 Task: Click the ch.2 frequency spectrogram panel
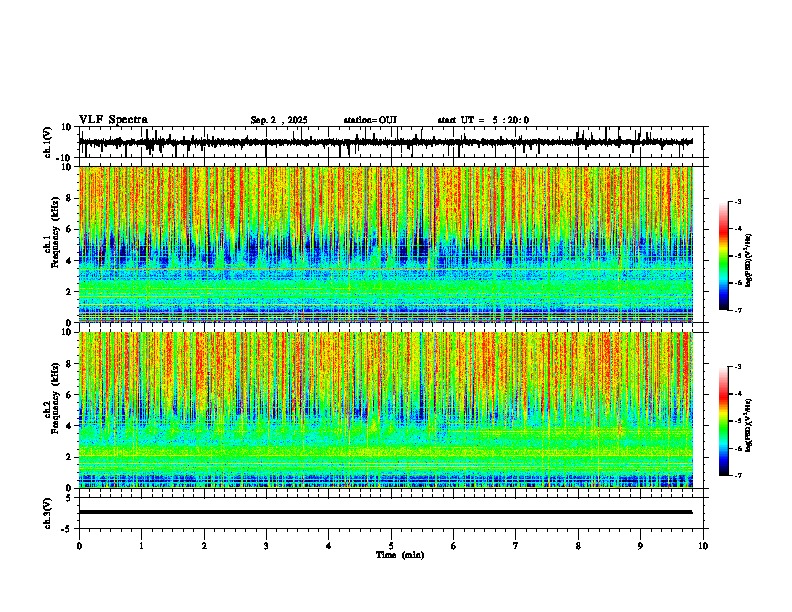[386, 410]
